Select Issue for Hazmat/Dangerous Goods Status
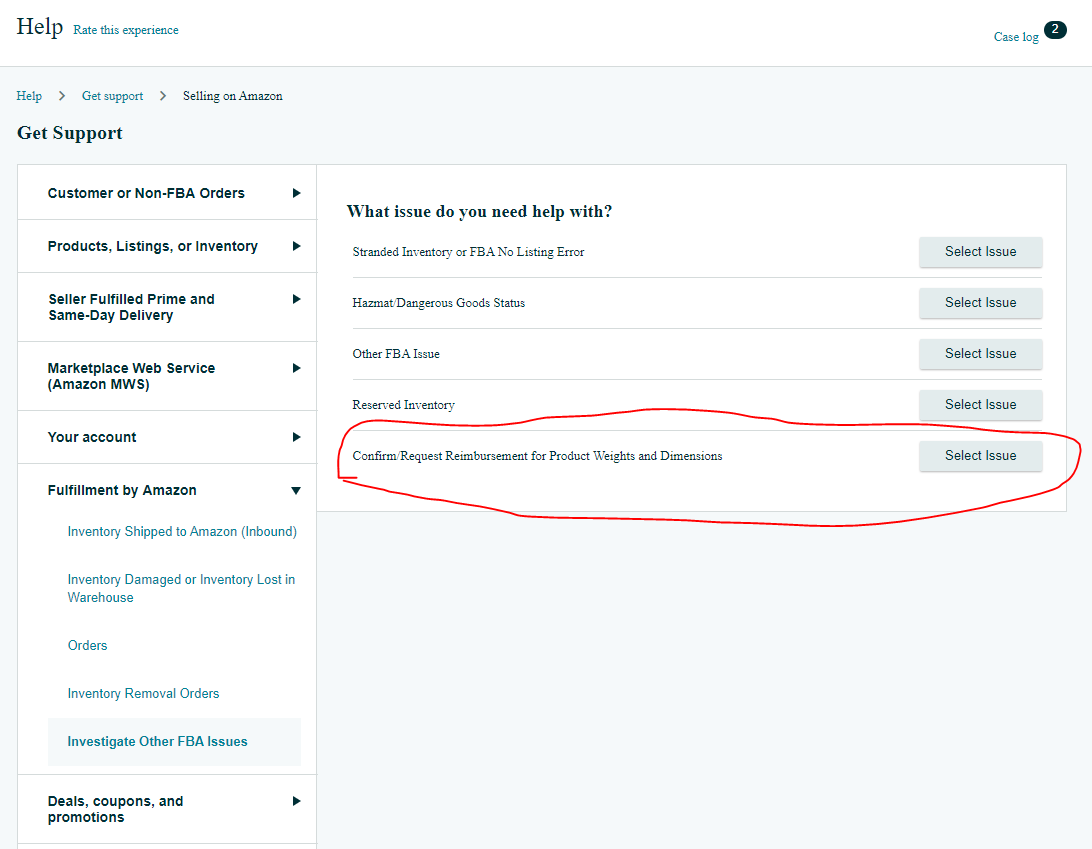This screenshot has width=1092, height=849. (x=980, y=303)
